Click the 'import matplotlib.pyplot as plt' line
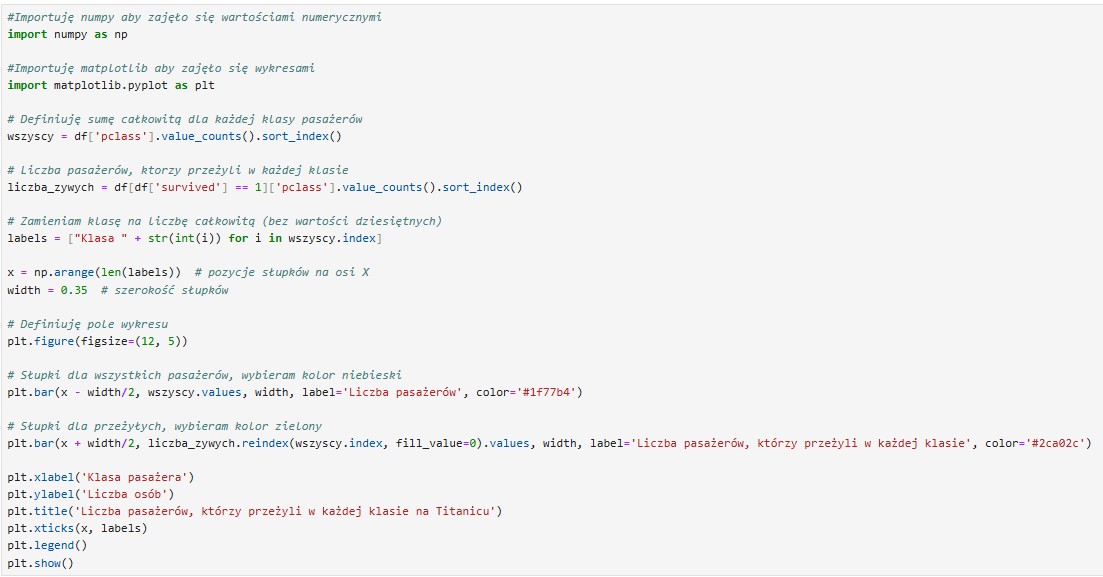 point(104,85)
